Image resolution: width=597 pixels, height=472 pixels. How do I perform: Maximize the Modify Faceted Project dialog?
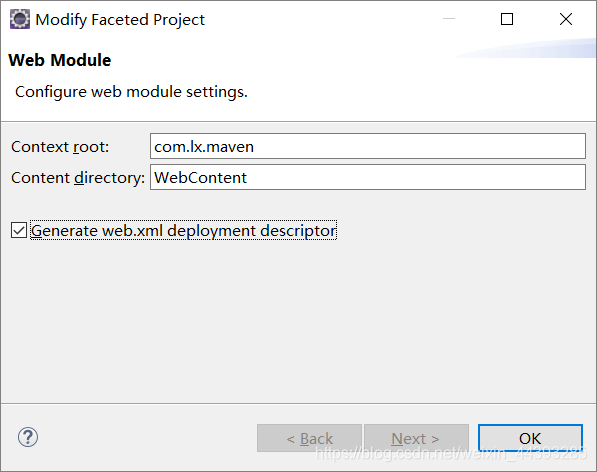507,19
